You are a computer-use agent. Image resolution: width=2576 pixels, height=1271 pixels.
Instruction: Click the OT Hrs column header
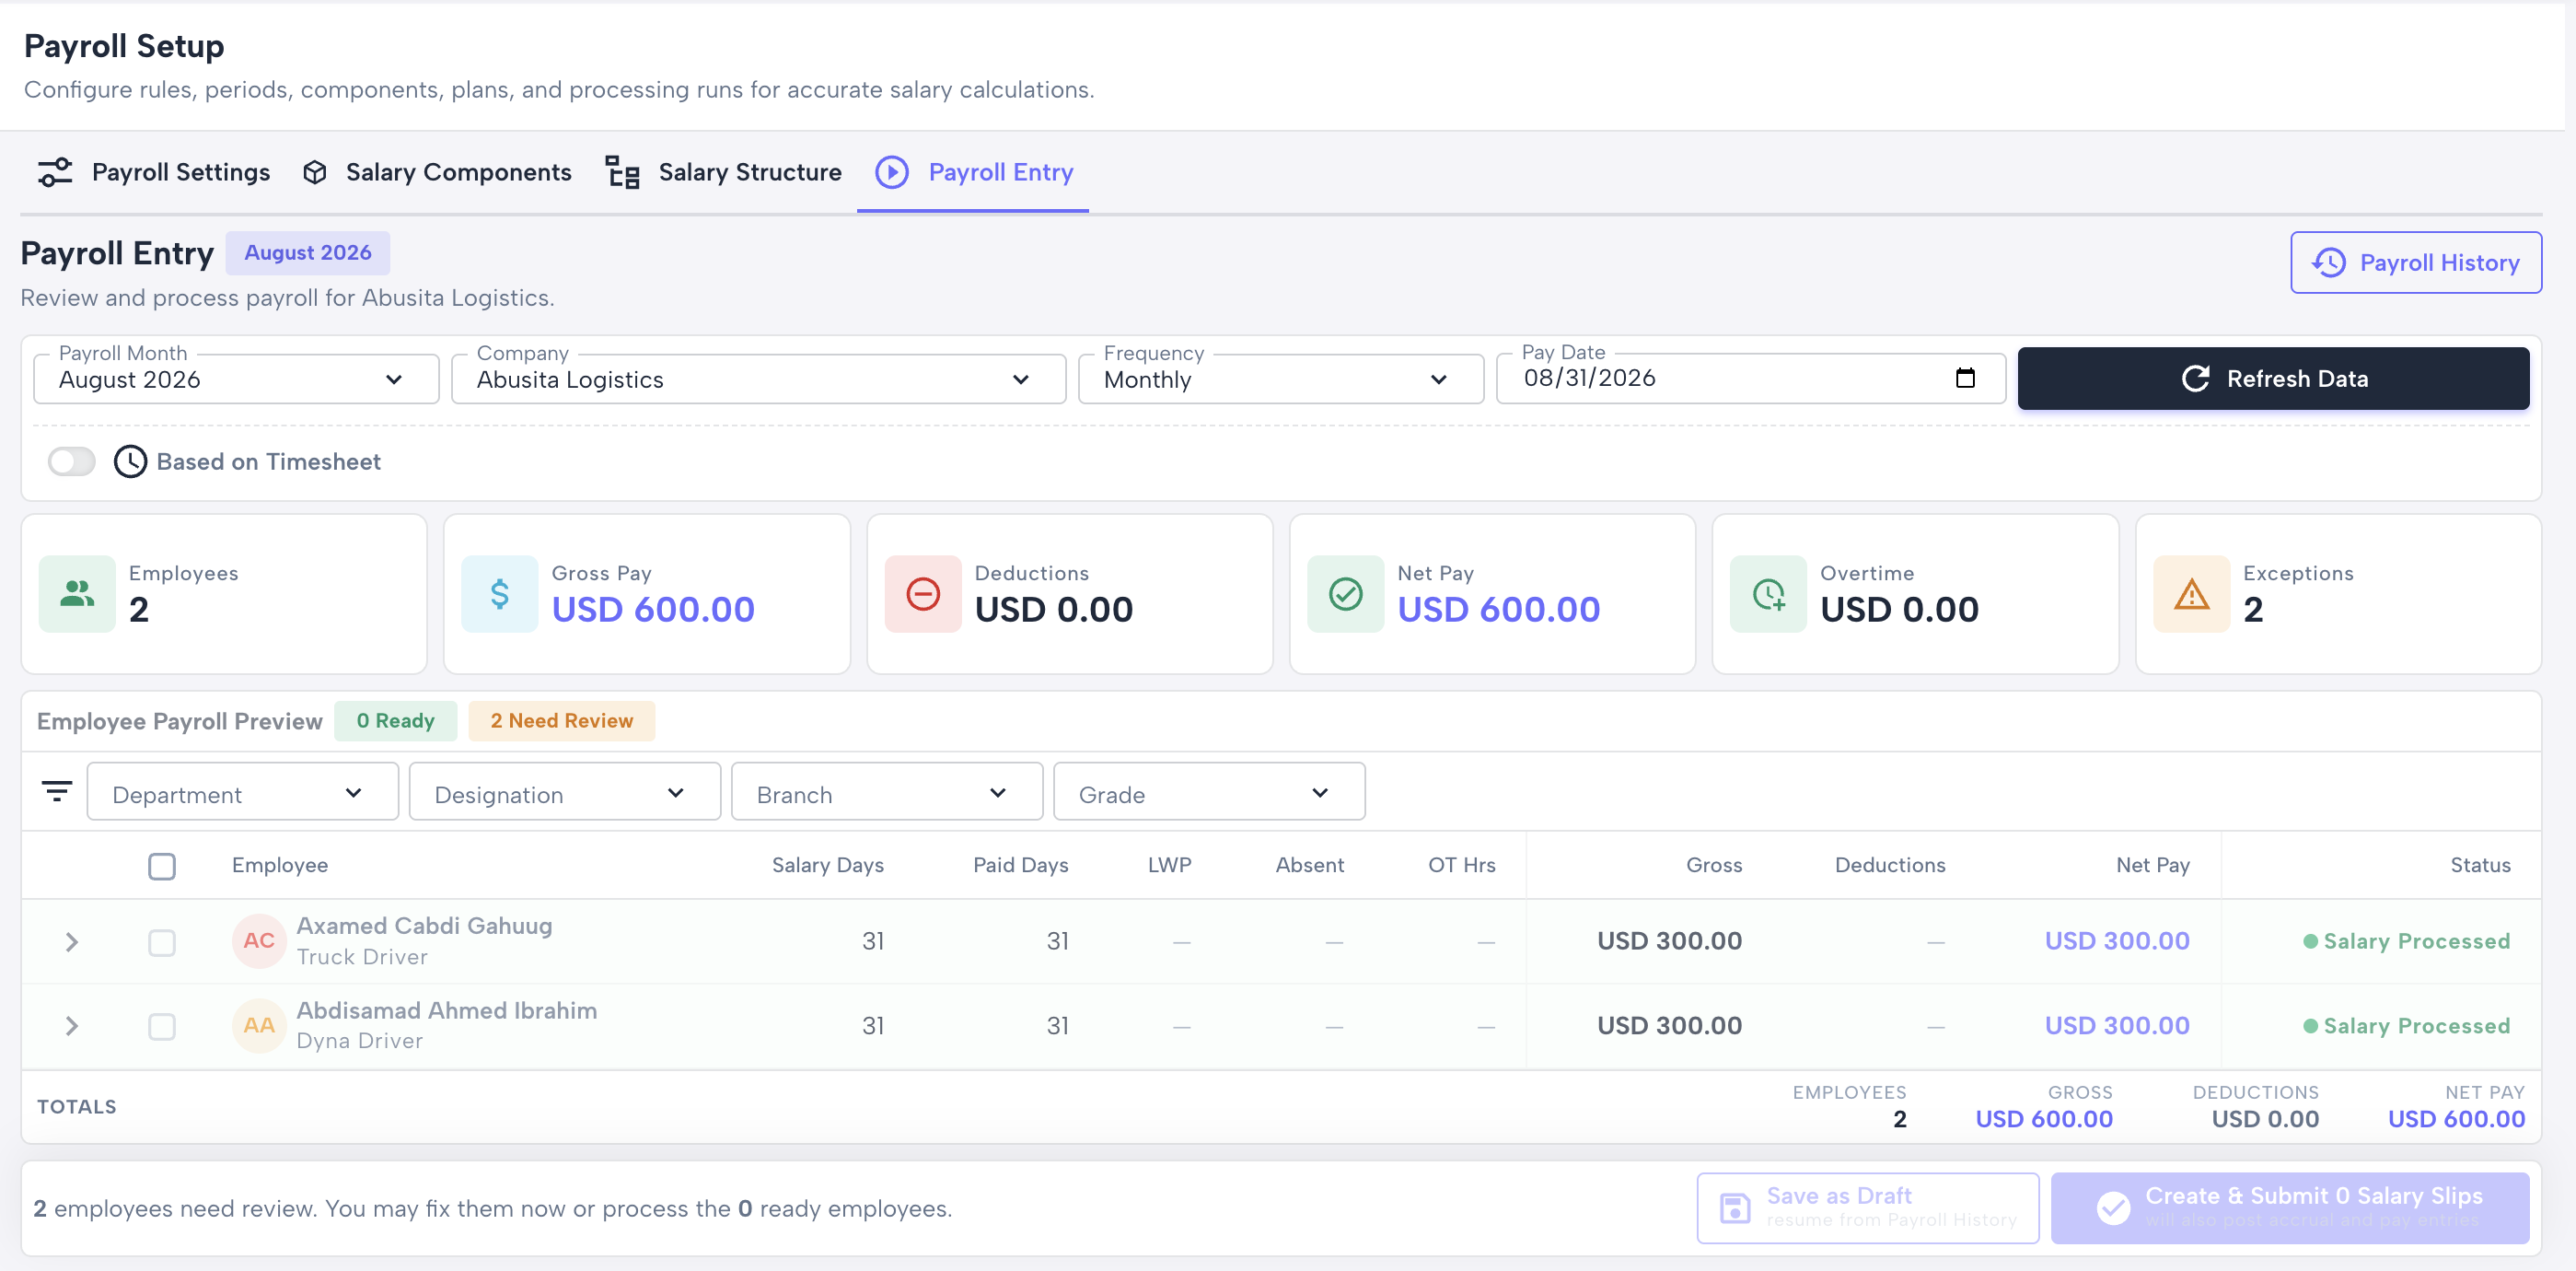click(1462, 865)
